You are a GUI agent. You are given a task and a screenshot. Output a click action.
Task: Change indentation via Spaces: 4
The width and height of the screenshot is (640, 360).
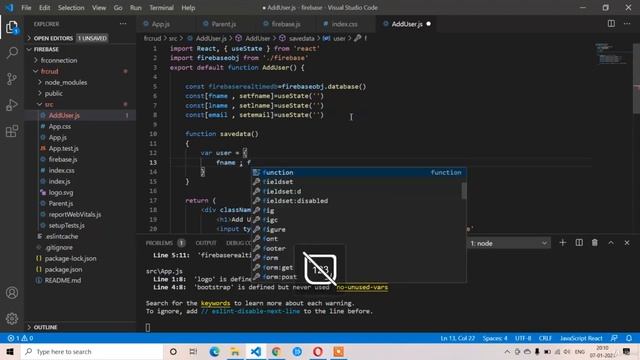point(495,338)
